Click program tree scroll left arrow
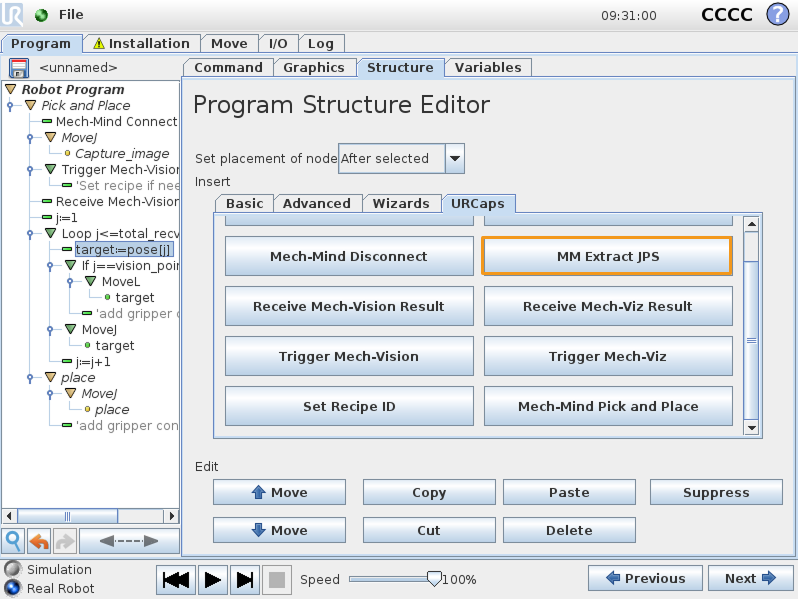The height and width of the screenshot is (599, 798). click(9, 516)
